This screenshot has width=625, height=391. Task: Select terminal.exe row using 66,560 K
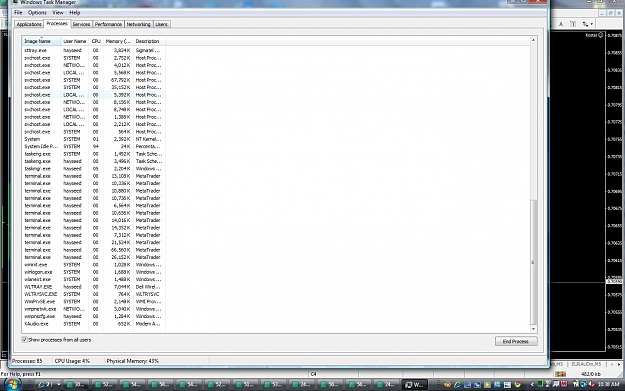tap(94, 250)
